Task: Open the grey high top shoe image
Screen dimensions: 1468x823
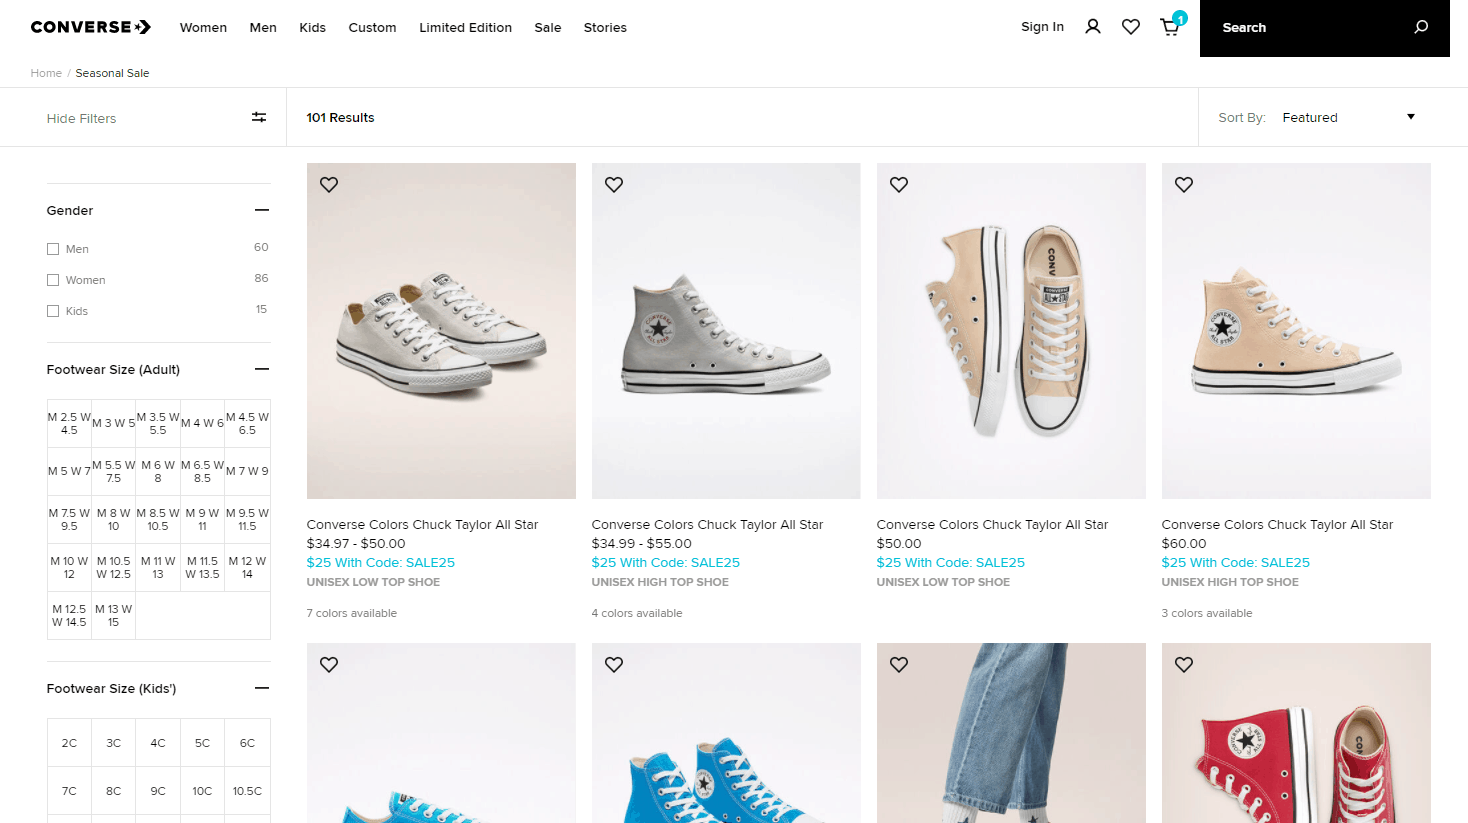Action: coord(726,331)
